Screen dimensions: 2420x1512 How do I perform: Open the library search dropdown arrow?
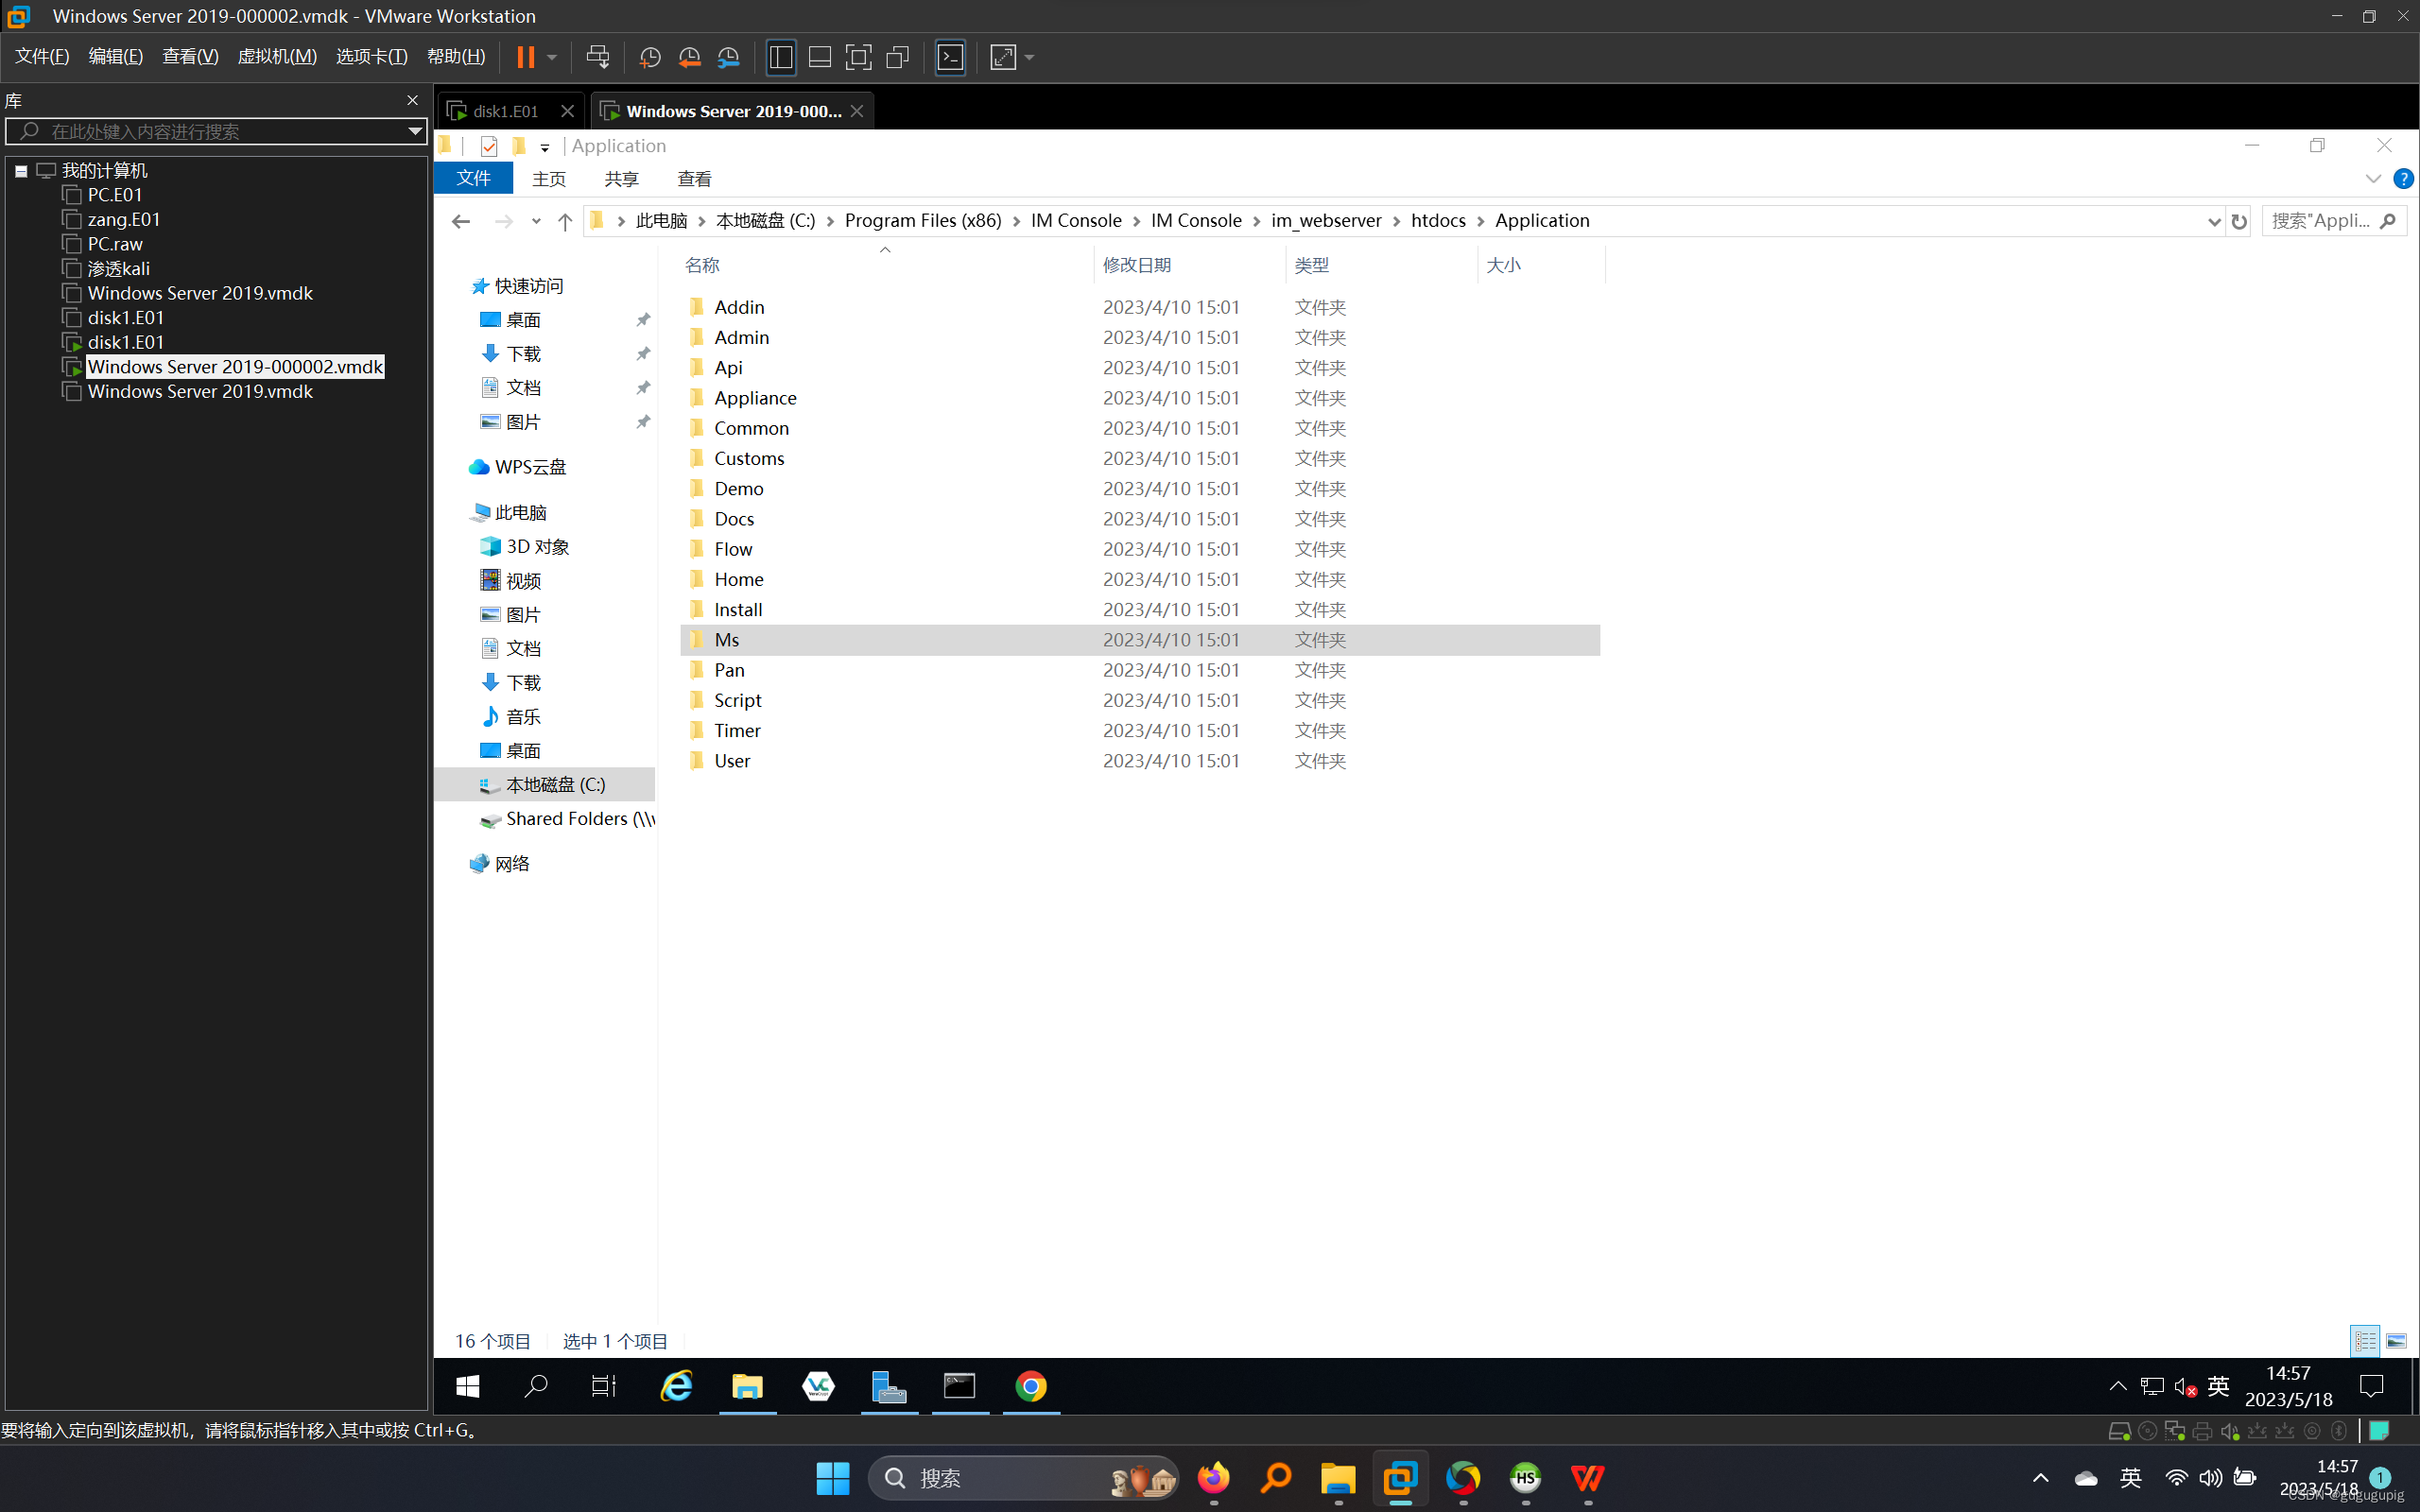[414, 131]
